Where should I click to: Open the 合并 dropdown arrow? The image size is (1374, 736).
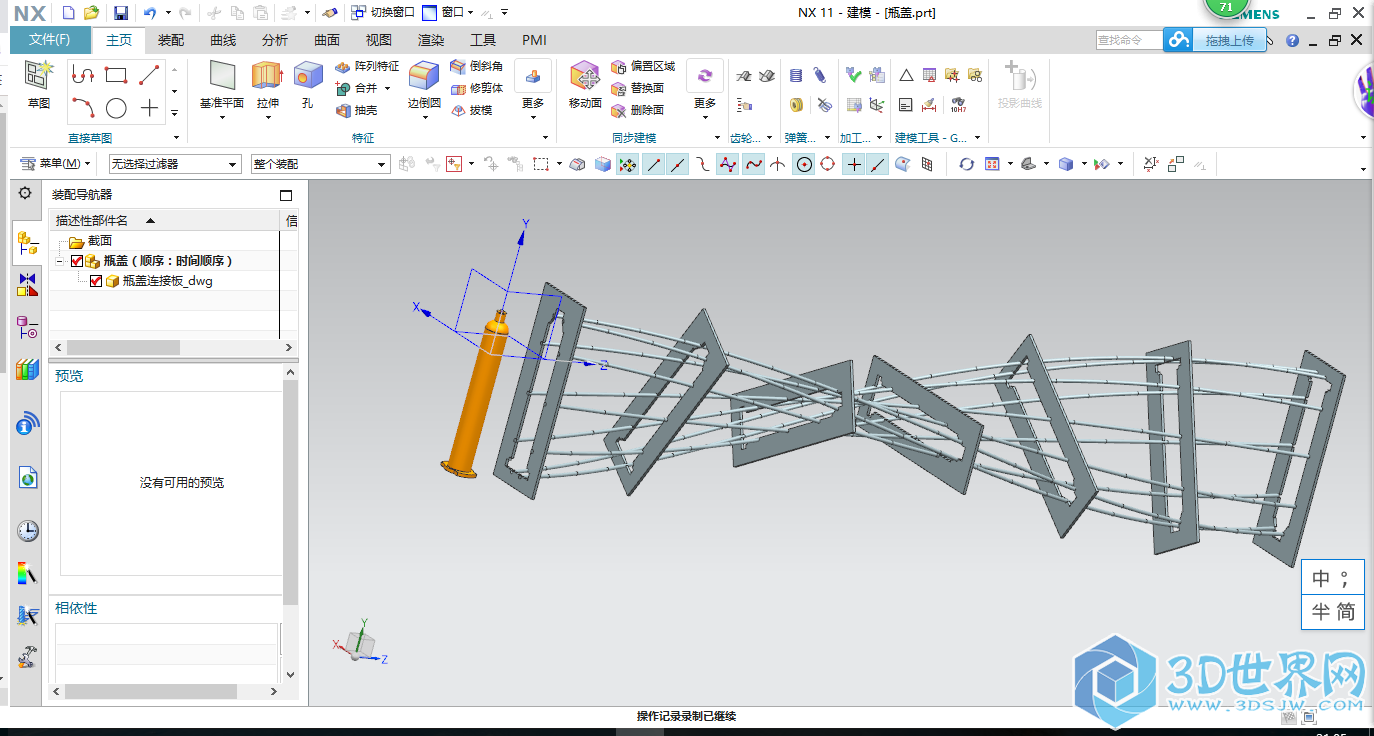388,88
